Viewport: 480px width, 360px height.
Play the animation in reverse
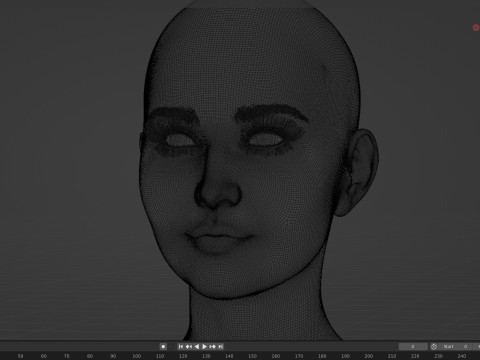(197, 347)
